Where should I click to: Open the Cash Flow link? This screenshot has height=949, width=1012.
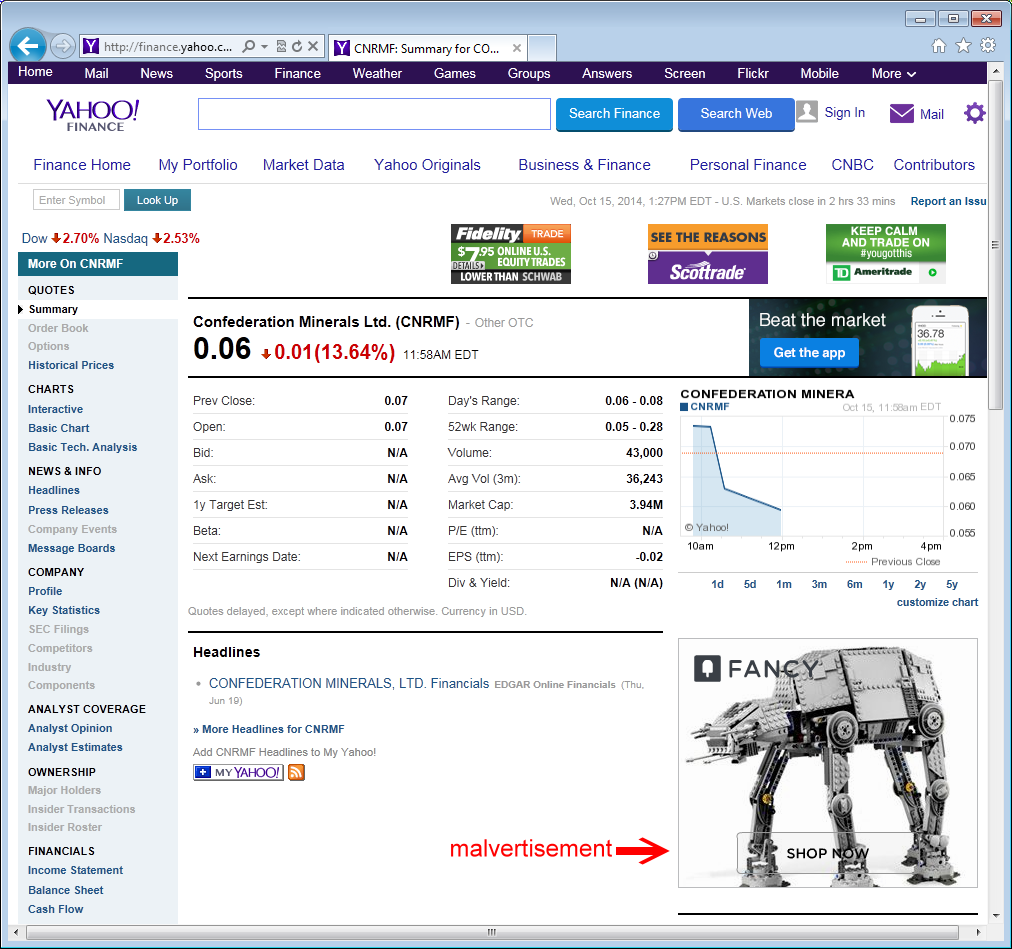click(x=56, y=909)
